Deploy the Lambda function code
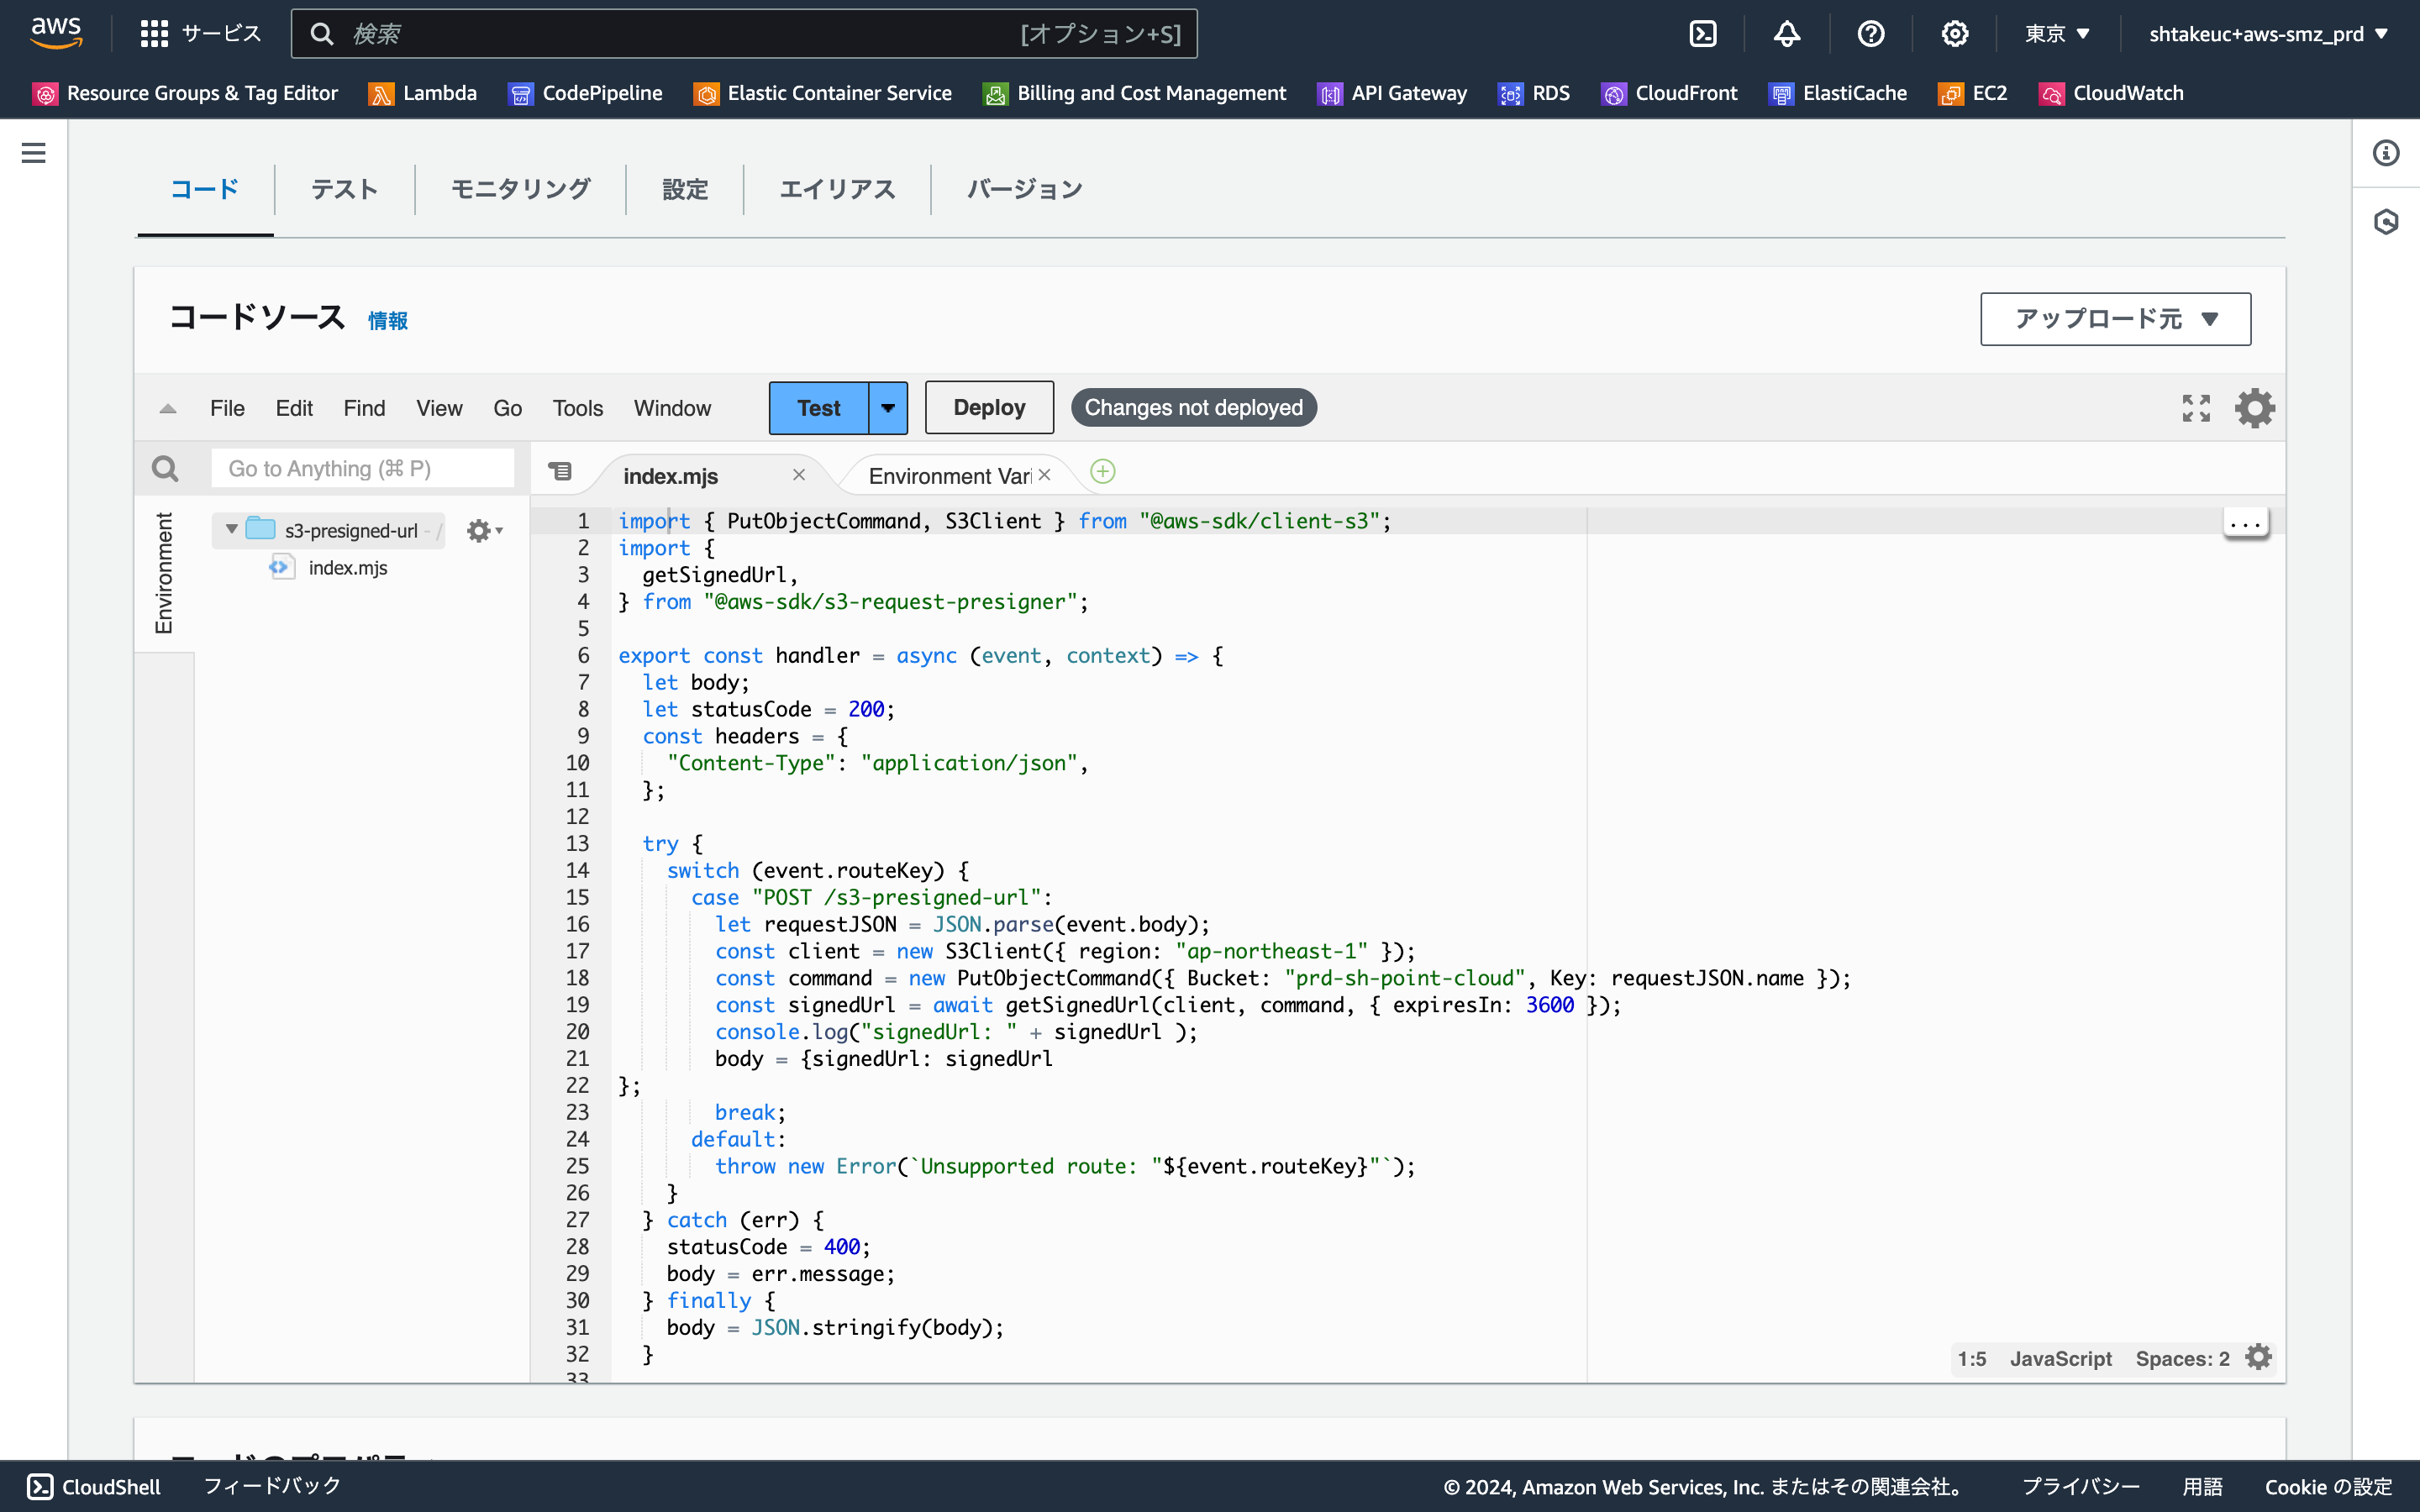 (x=988, y=407)
